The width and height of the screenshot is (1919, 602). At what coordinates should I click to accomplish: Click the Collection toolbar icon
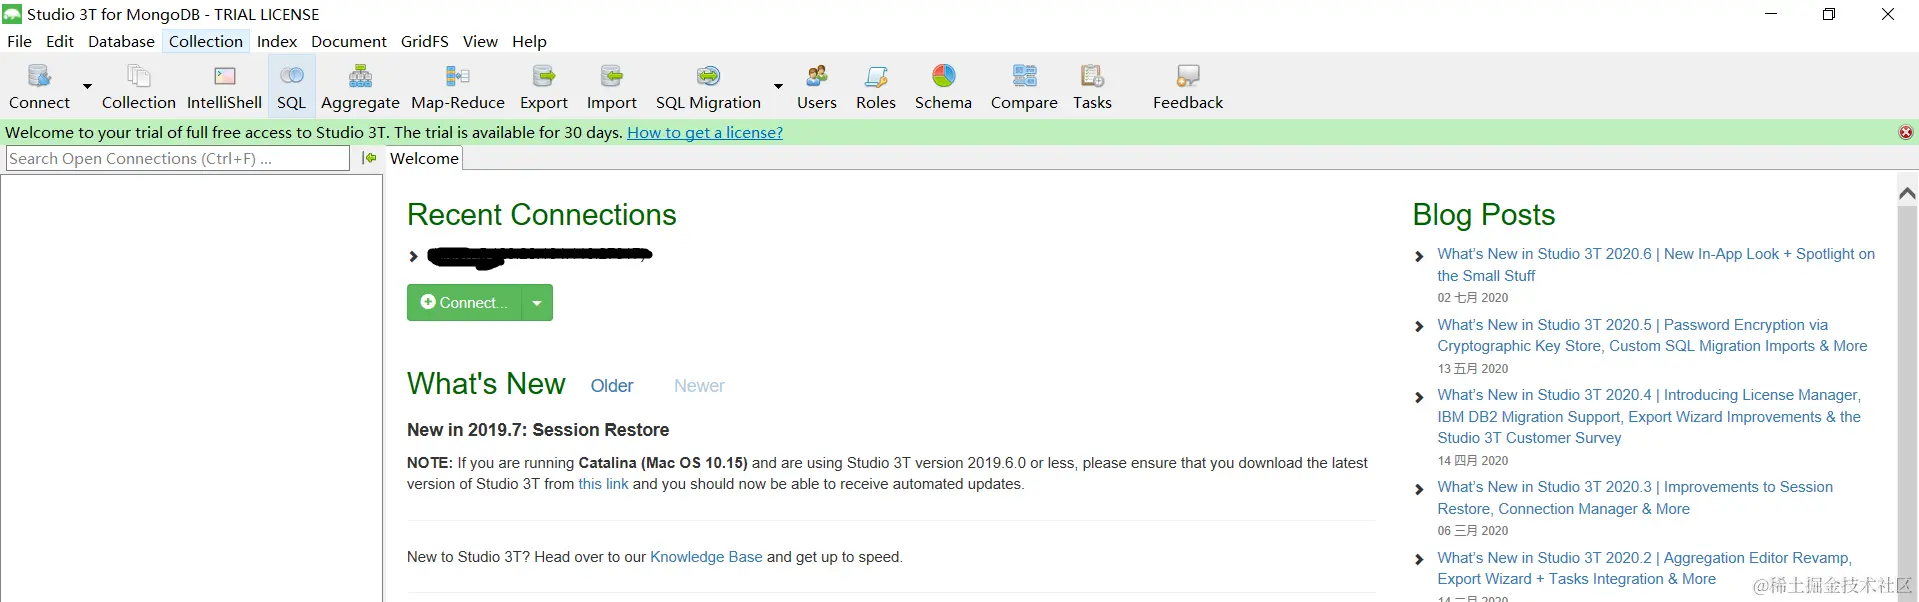pos(138,87)
